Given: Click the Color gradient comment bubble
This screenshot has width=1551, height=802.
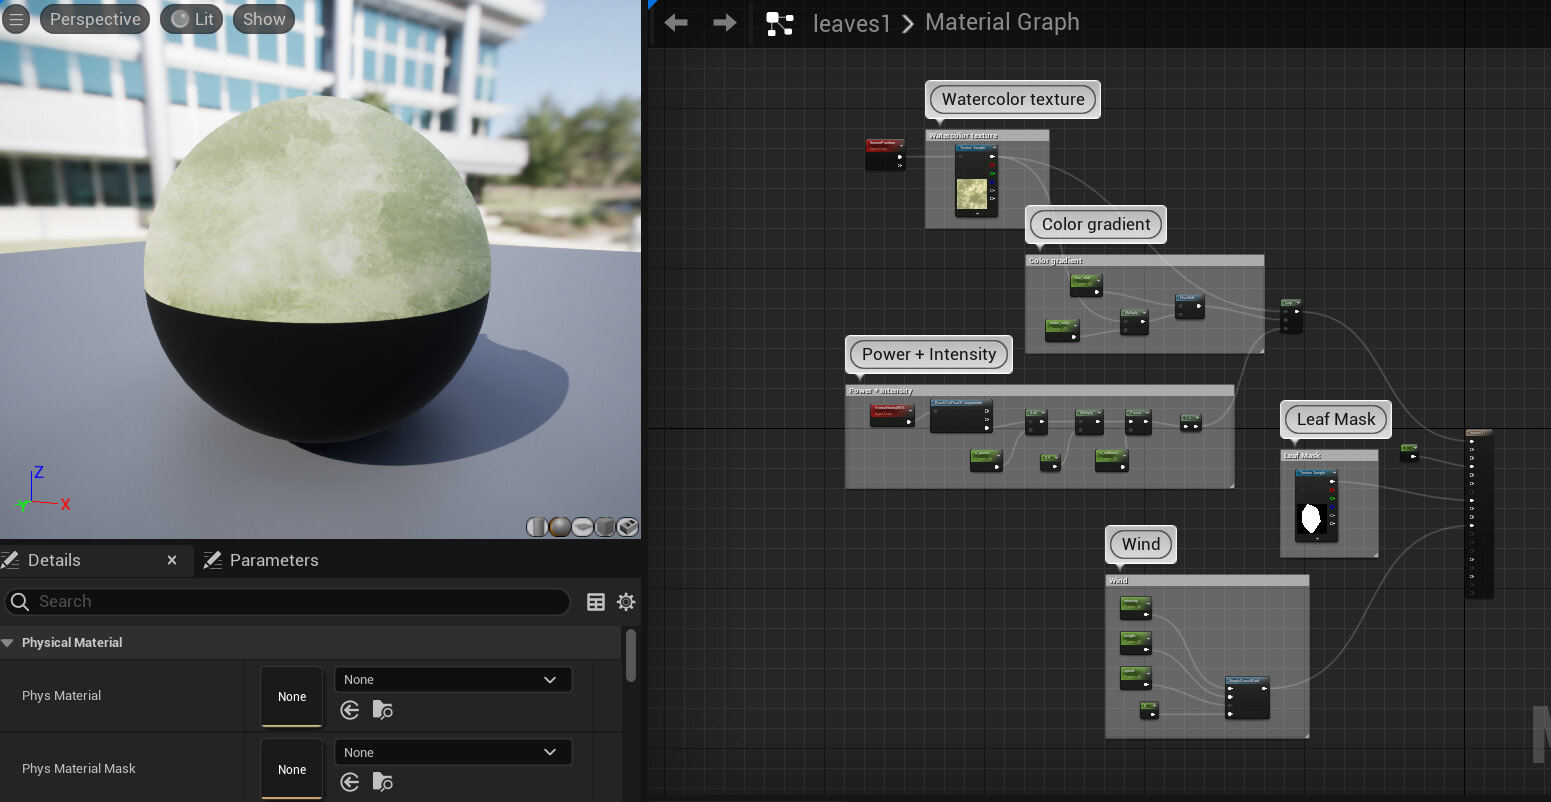Looking at the screenshot, I should (1096, 224).
